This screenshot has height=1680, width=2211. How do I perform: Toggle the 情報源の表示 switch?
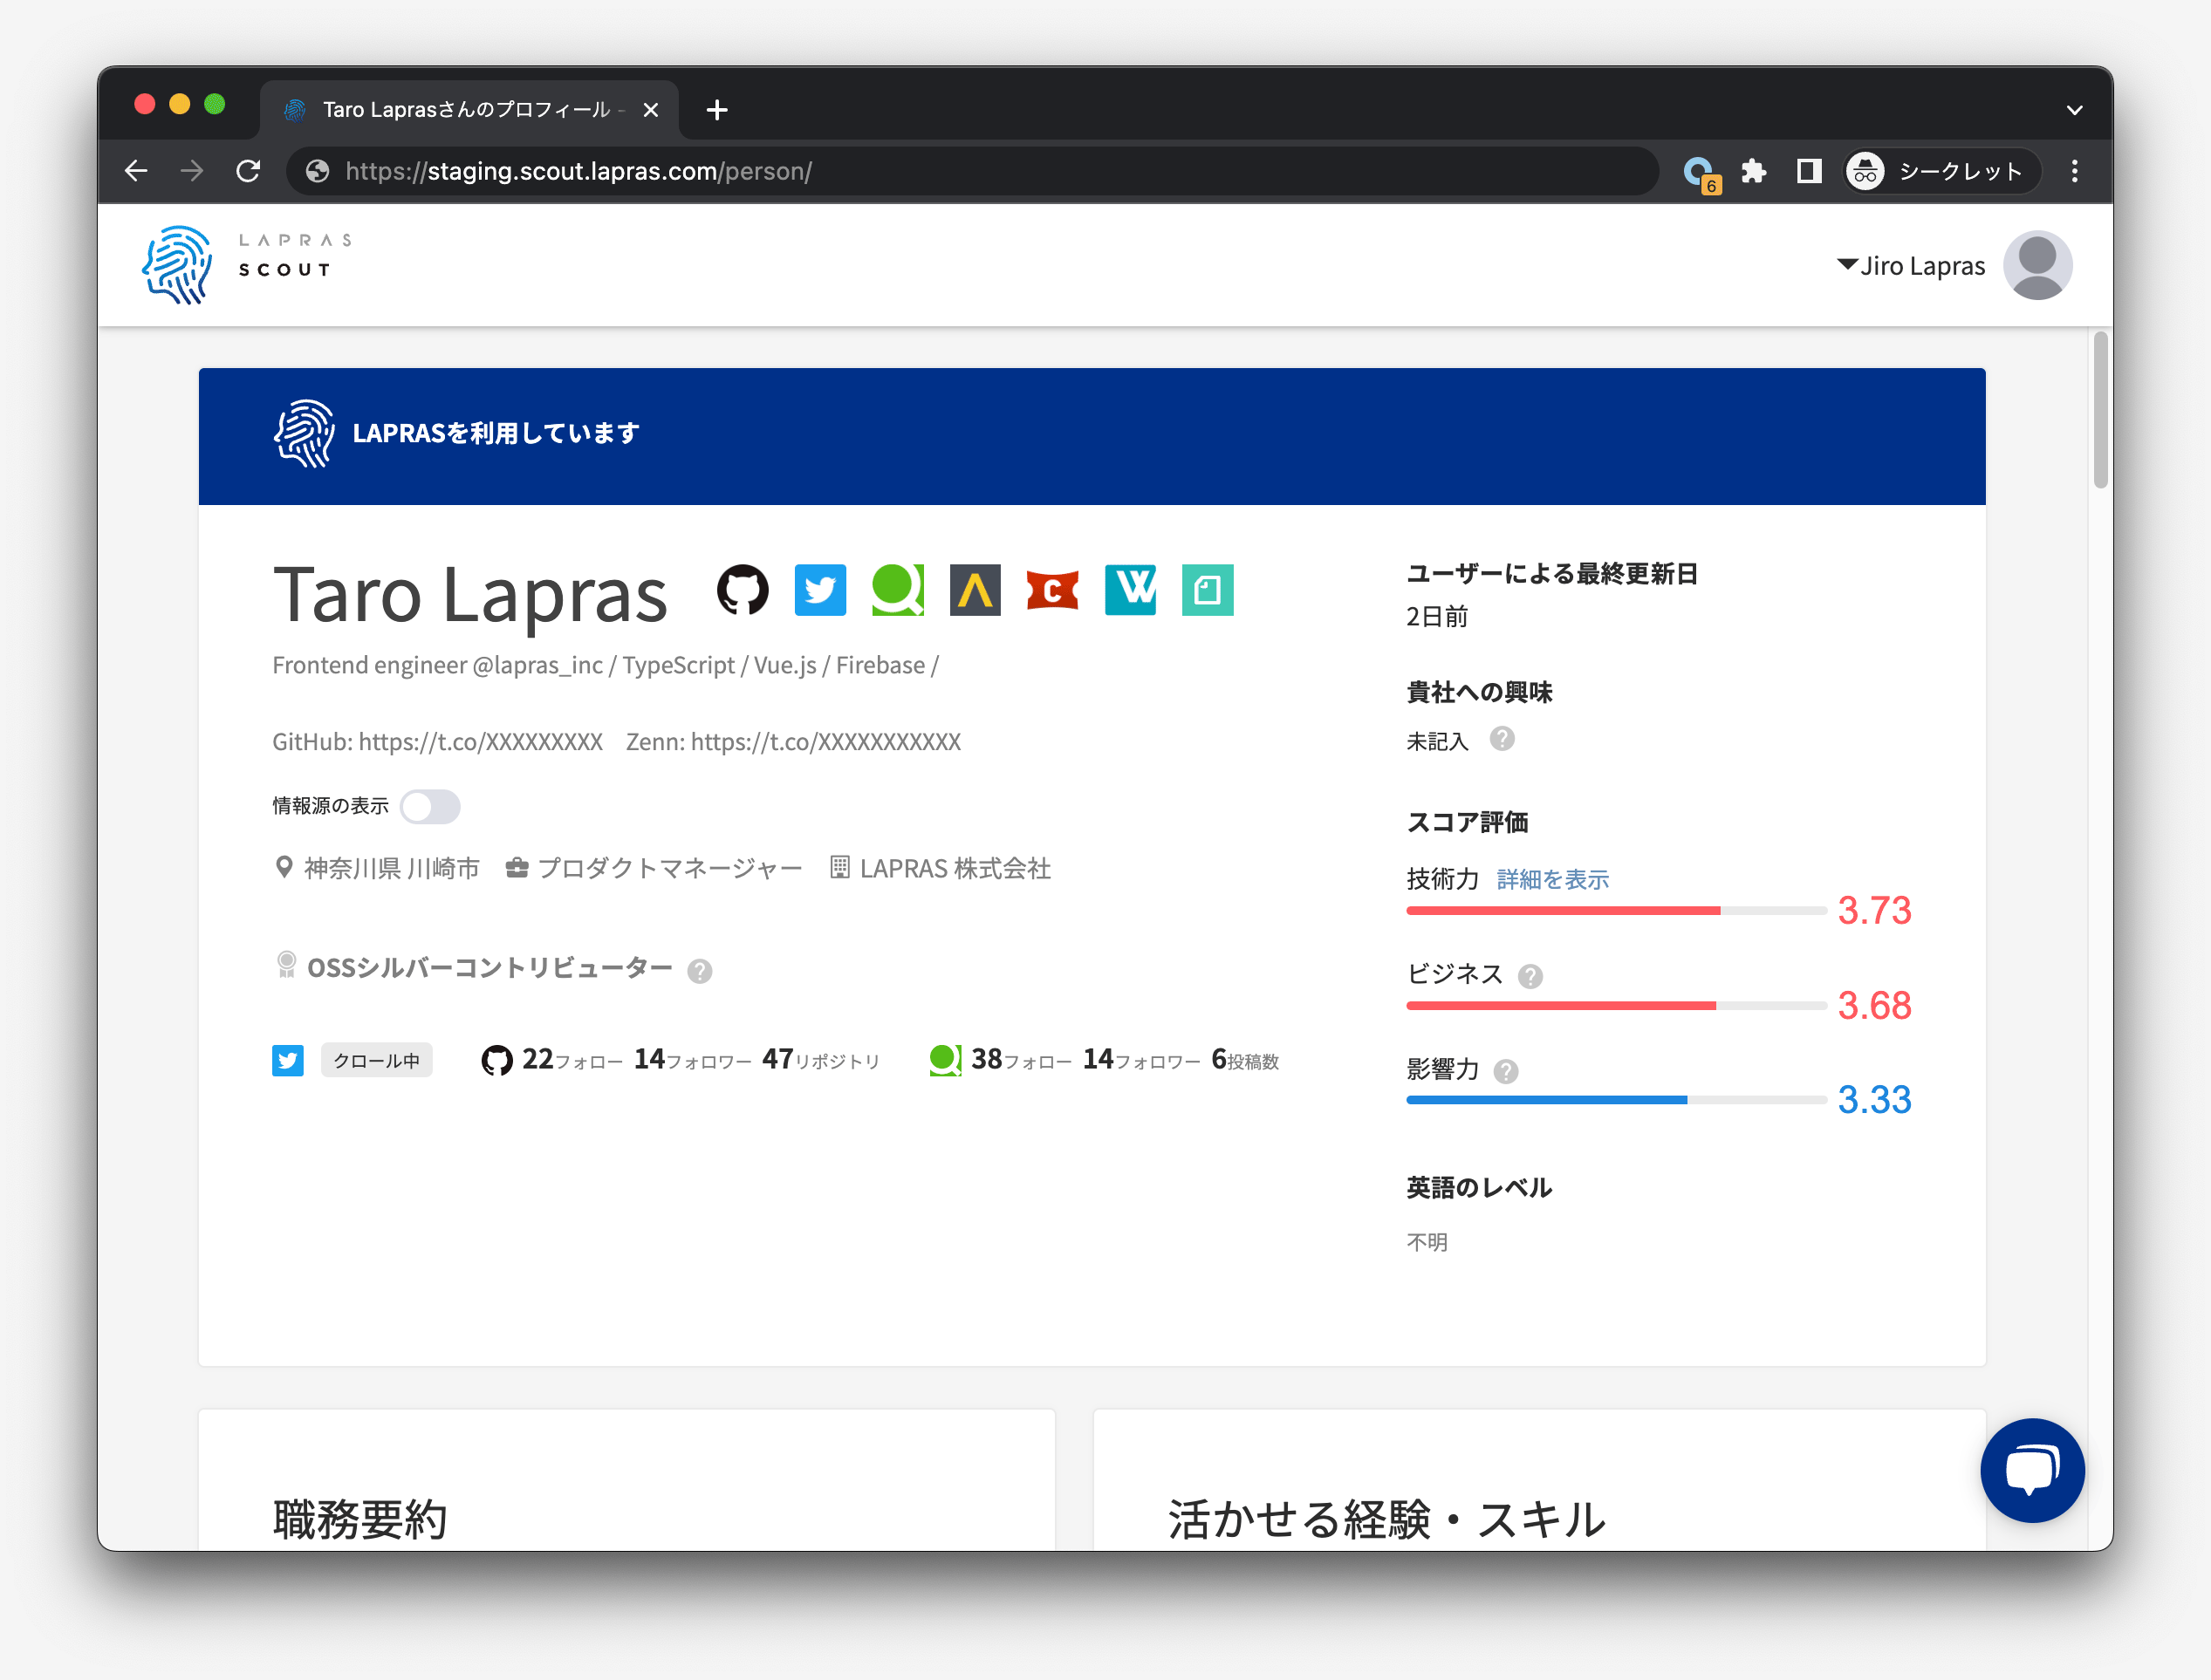click(x=430, y=806)
